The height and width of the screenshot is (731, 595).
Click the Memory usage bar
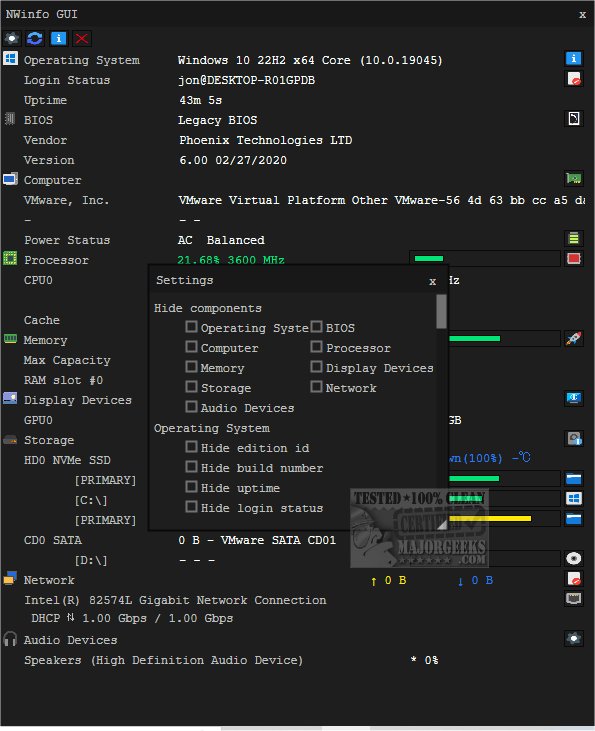(504, 338)
